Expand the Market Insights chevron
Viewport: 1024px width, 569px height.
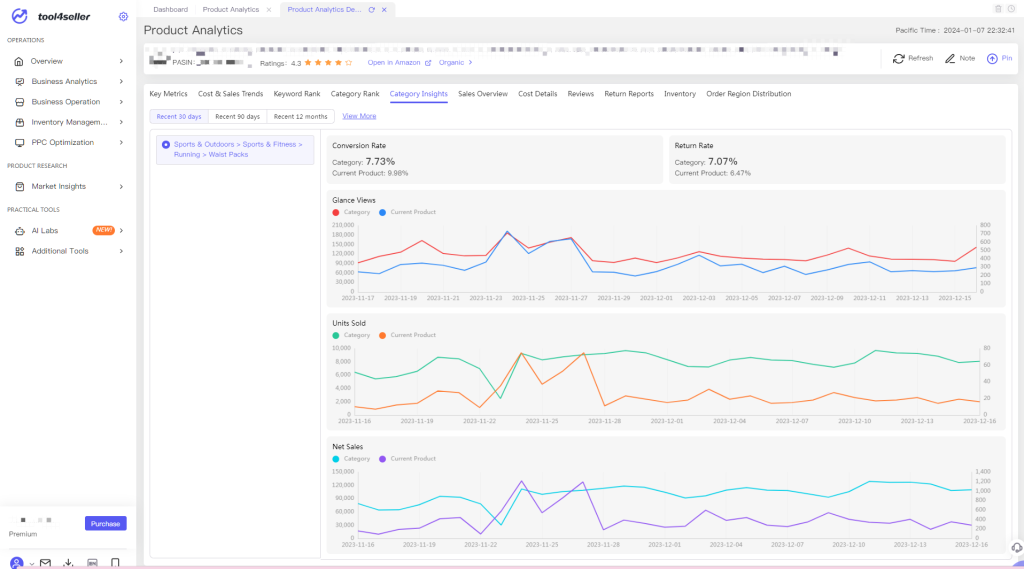tap(121, 187)
